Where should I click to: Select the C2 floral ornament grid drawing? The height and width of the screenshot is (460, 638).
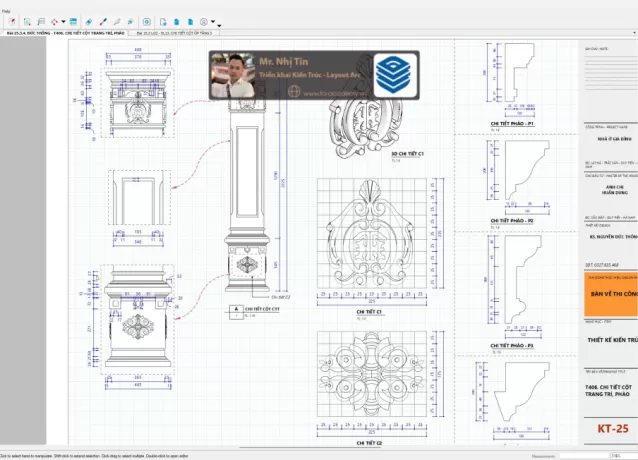coord(372,374)
